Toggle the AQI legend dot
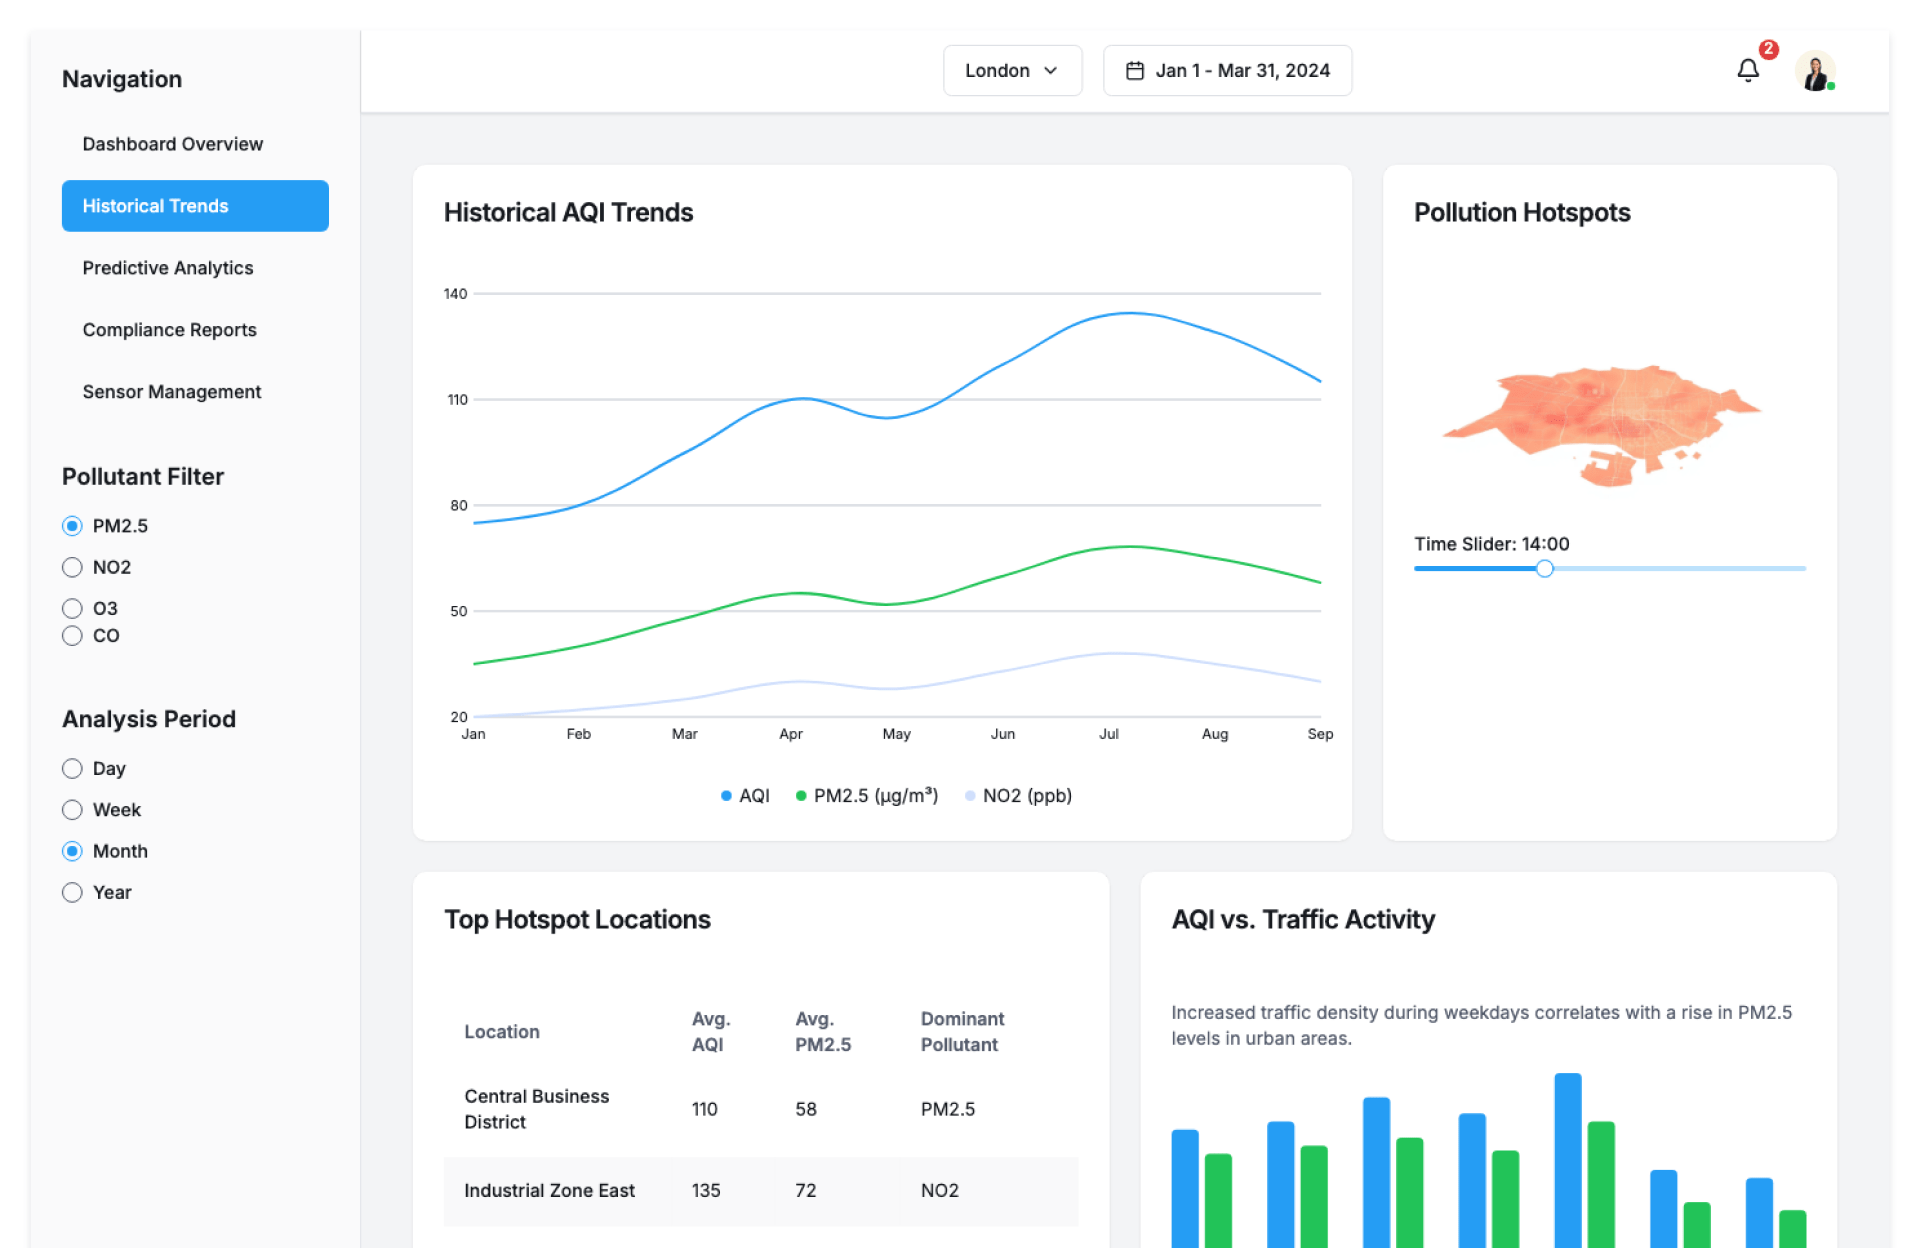This screenshot has width=1920, height=1248. tap(726, 796)
